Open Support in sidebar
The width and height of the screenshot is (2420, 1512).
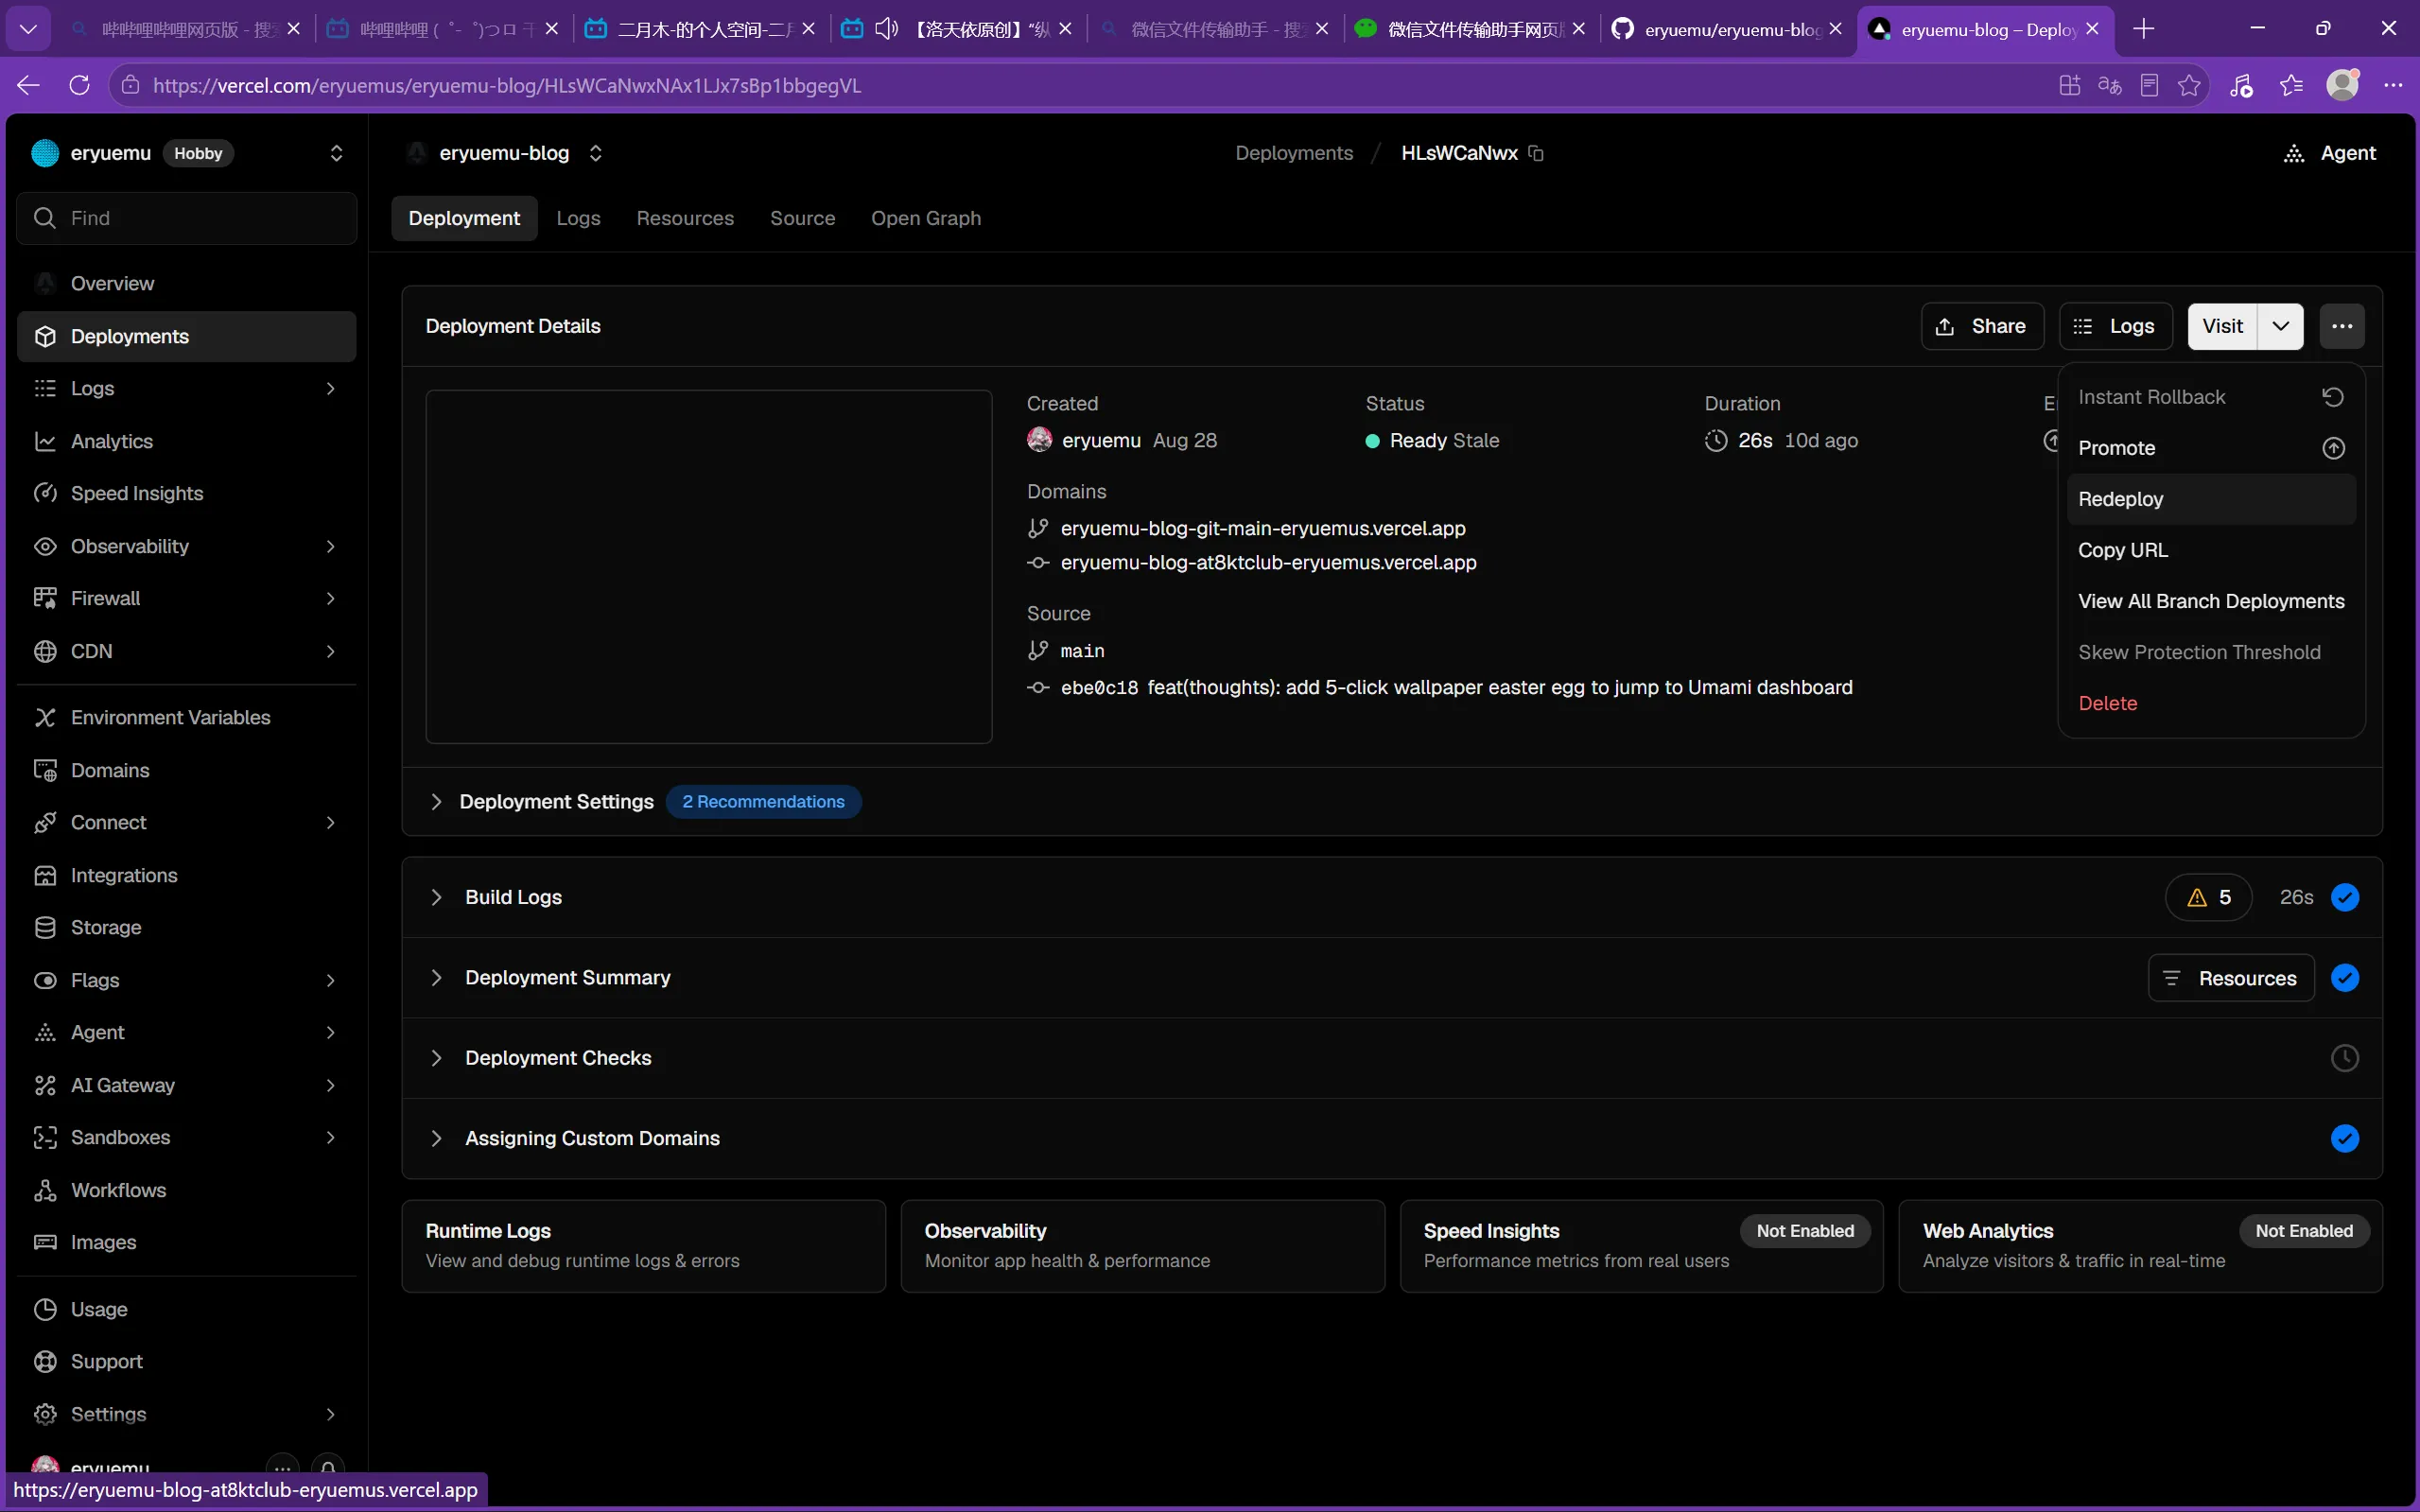coord(187,1361)
